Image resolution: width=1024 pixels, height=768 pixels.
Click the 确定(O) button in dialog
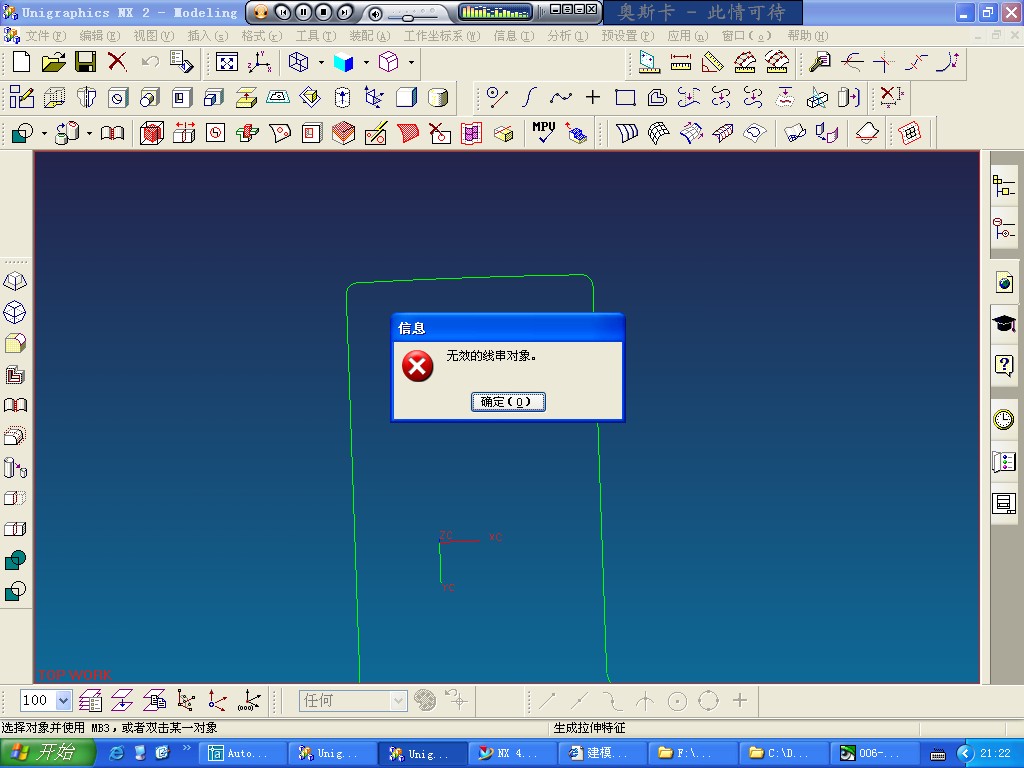[508, 402]
